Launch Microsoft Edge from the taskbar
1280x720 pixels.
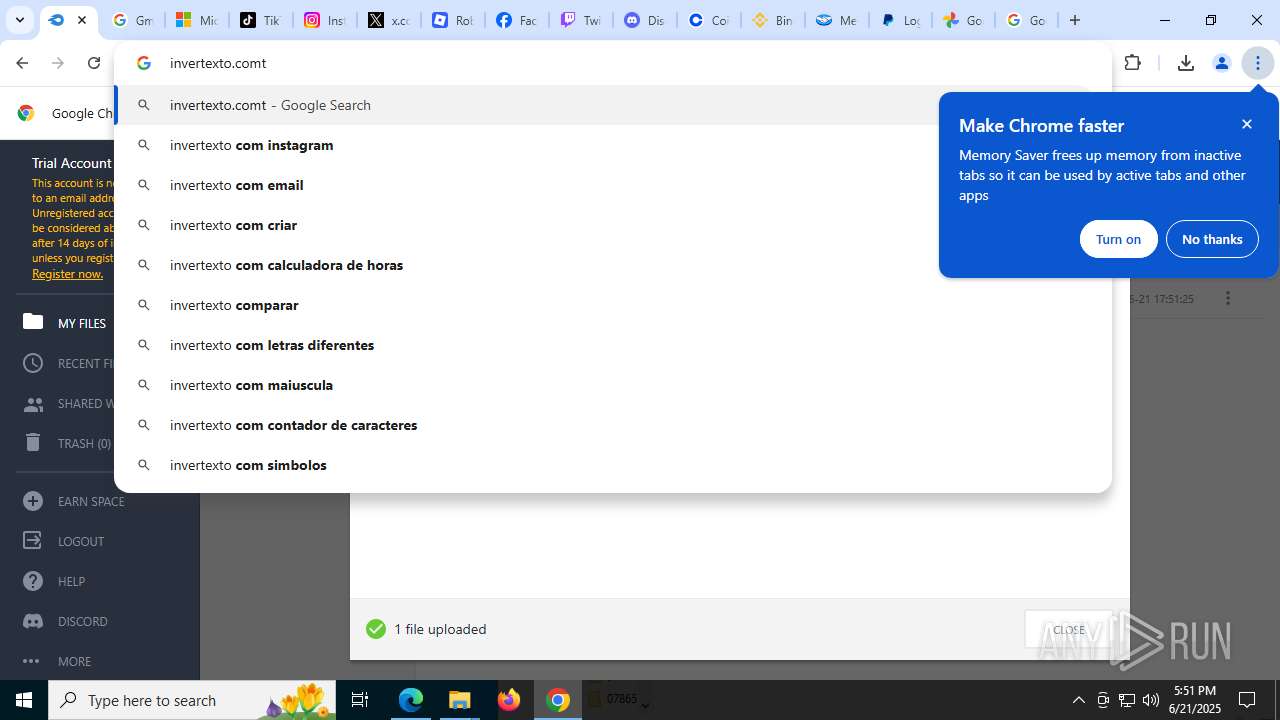tap(411, 700)
